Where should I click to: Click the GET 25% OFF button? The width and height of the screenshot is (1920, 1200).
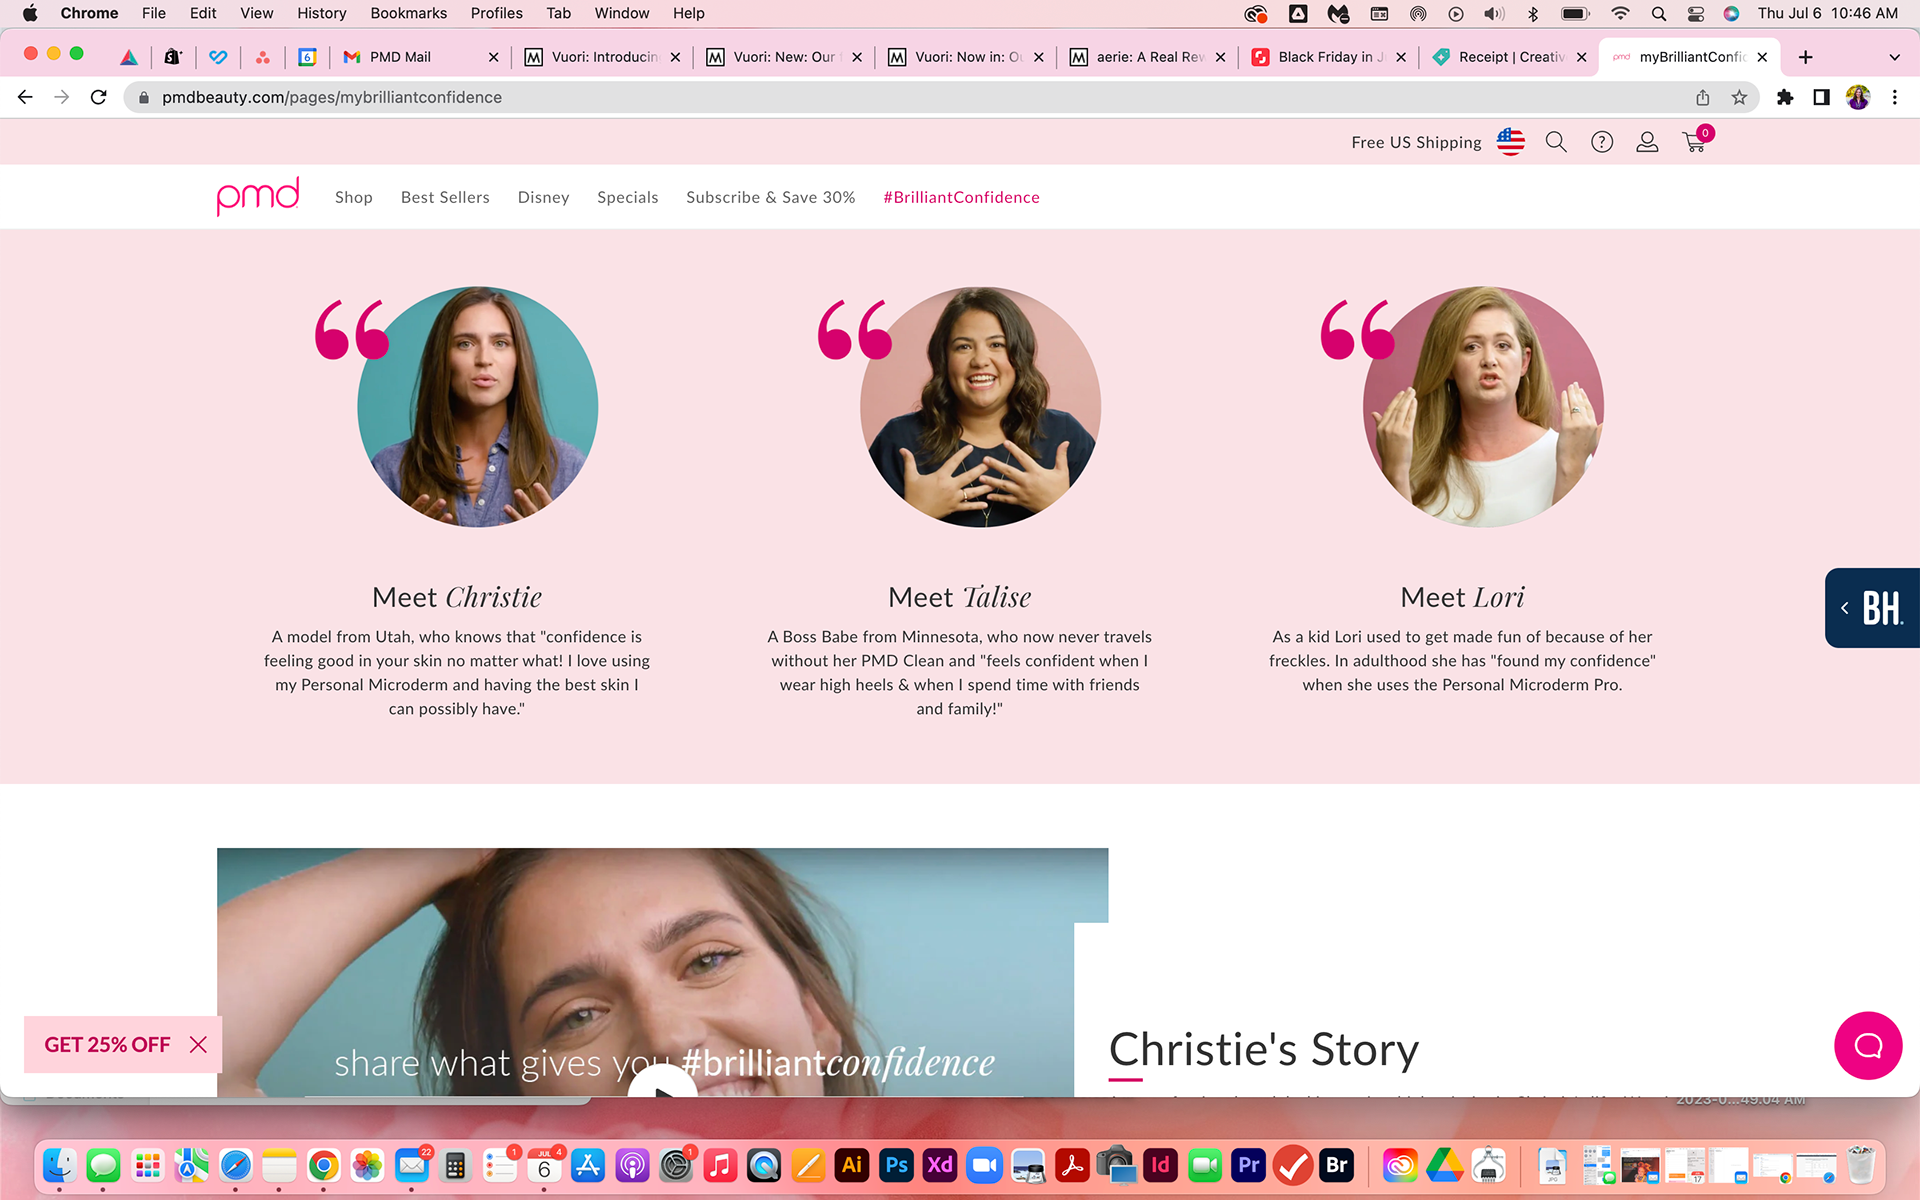pyautogui.click(x=107, y=1044)
